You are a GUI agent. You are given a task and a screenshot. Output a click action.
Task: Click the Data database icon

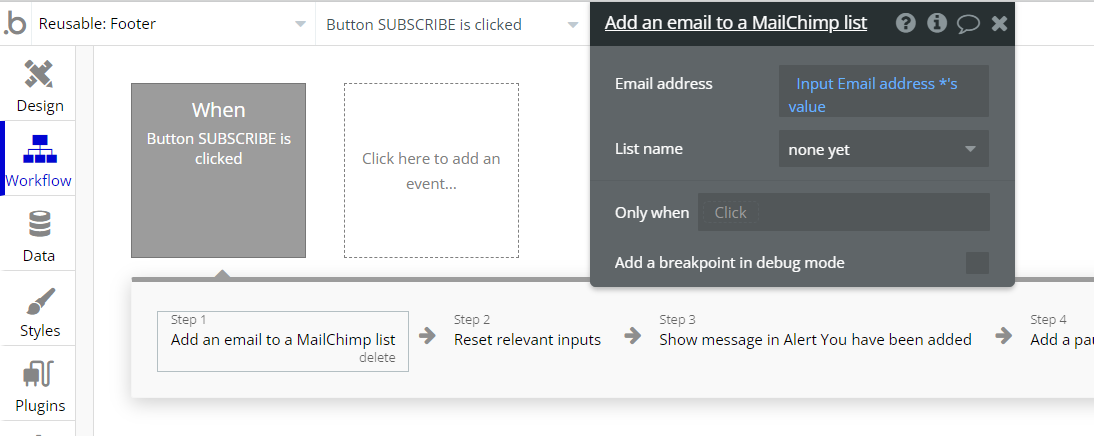[x=39, y=224]
